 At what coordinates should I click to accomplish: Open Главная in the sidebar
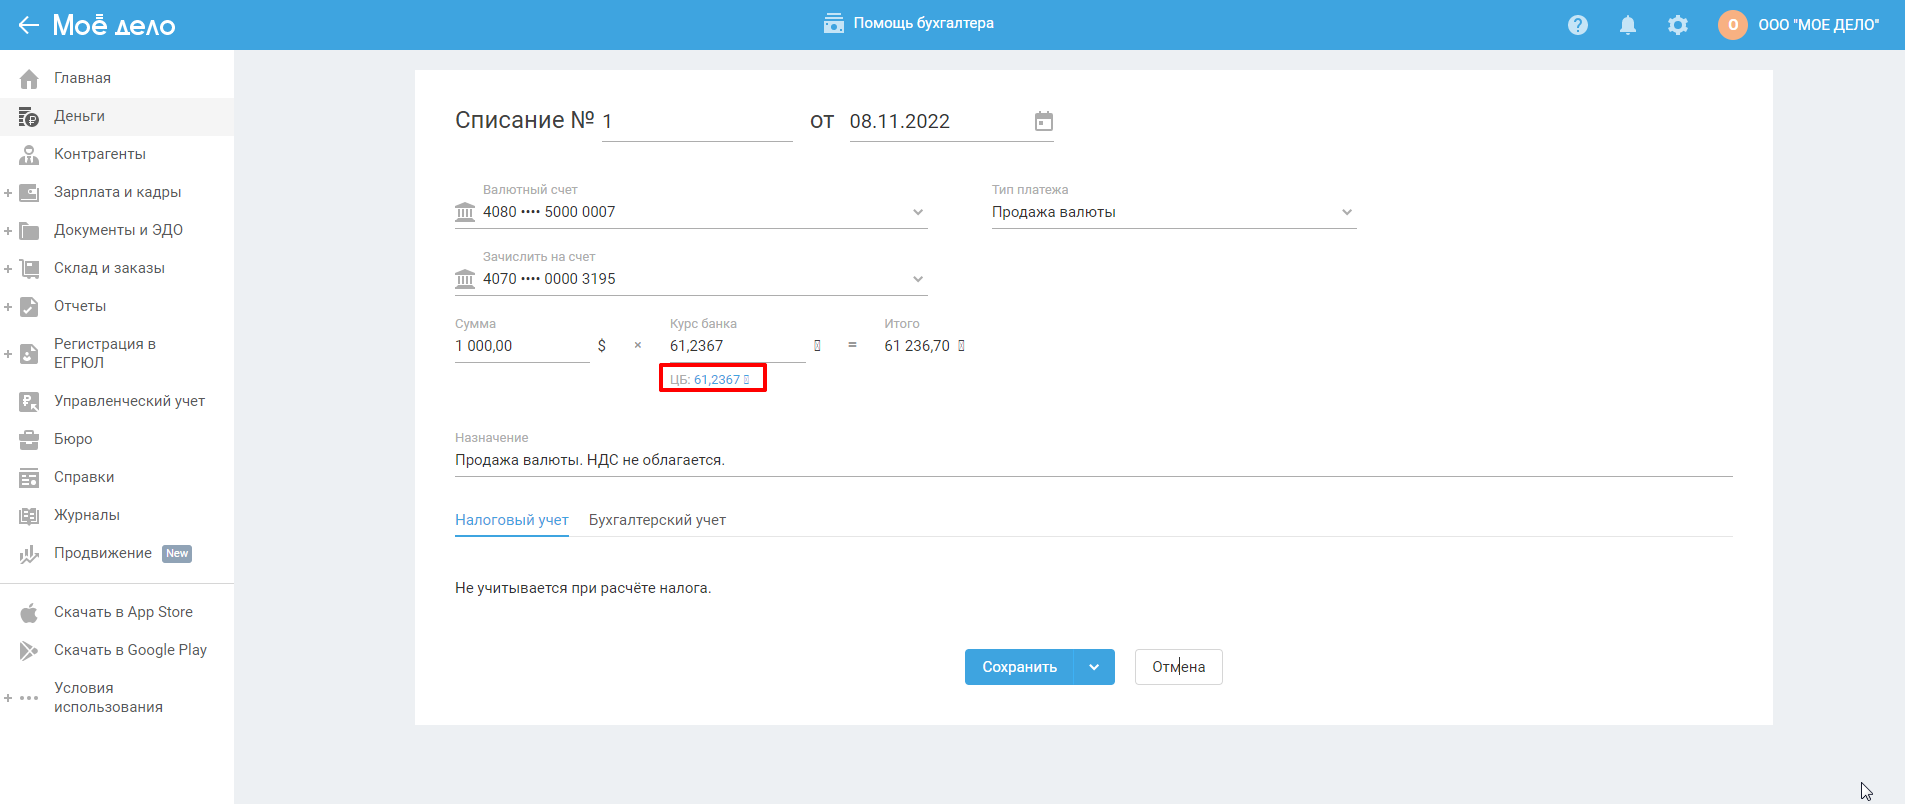tap(117, 78)
